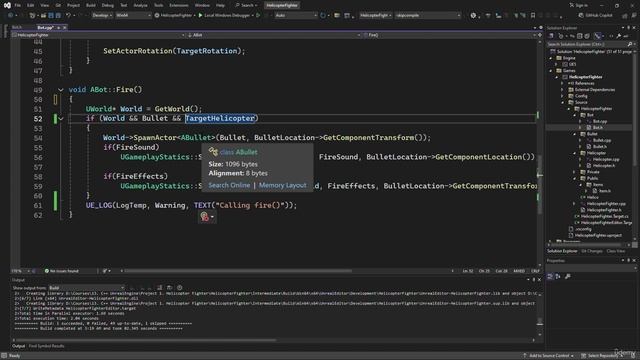
Task: Click the Memory Layout link in tooltip
Action: pos(282,185)
